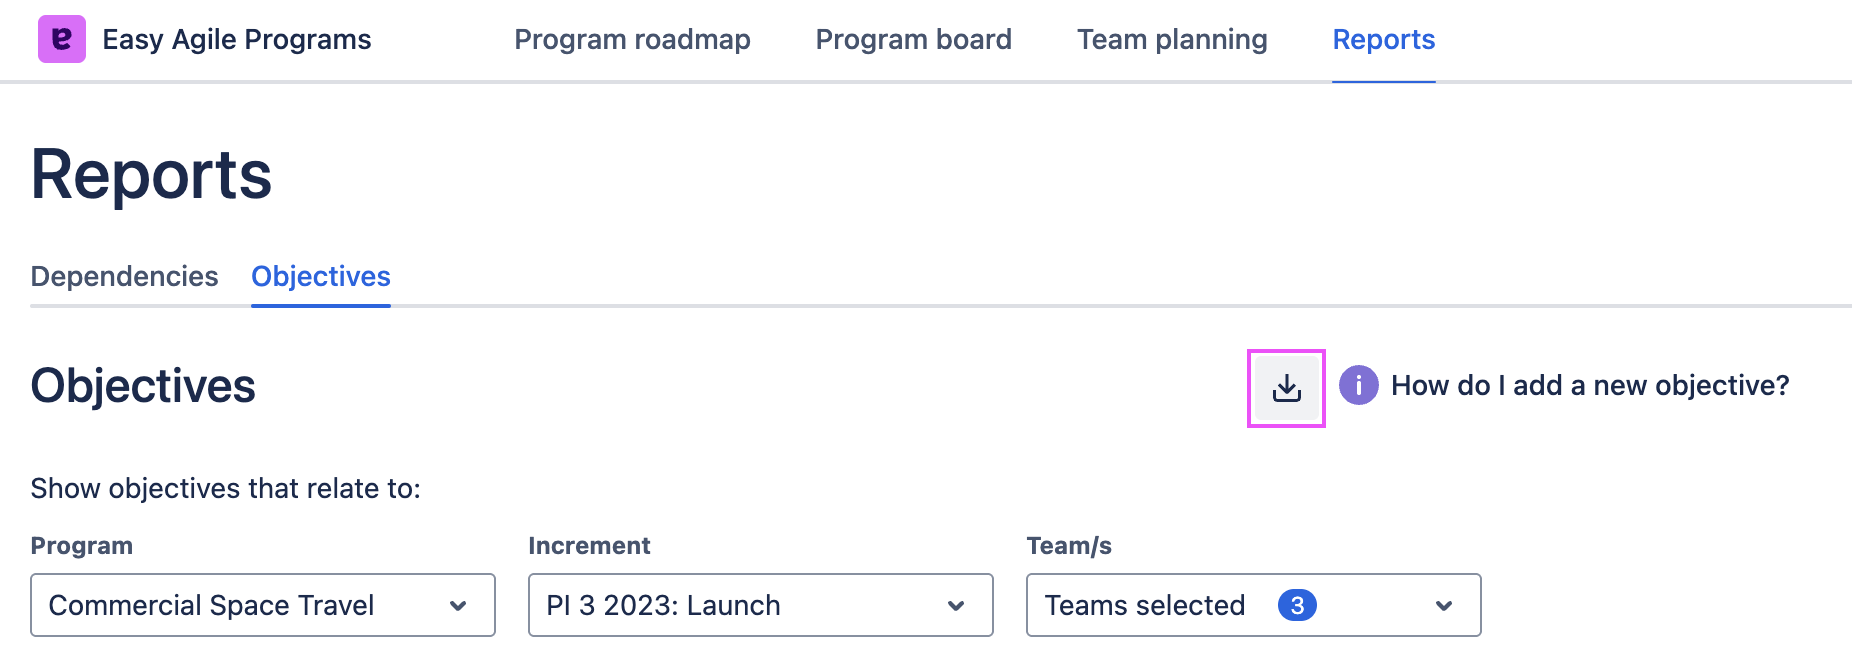
Task: Click the Reports page heading
Action: coord(150,172)
